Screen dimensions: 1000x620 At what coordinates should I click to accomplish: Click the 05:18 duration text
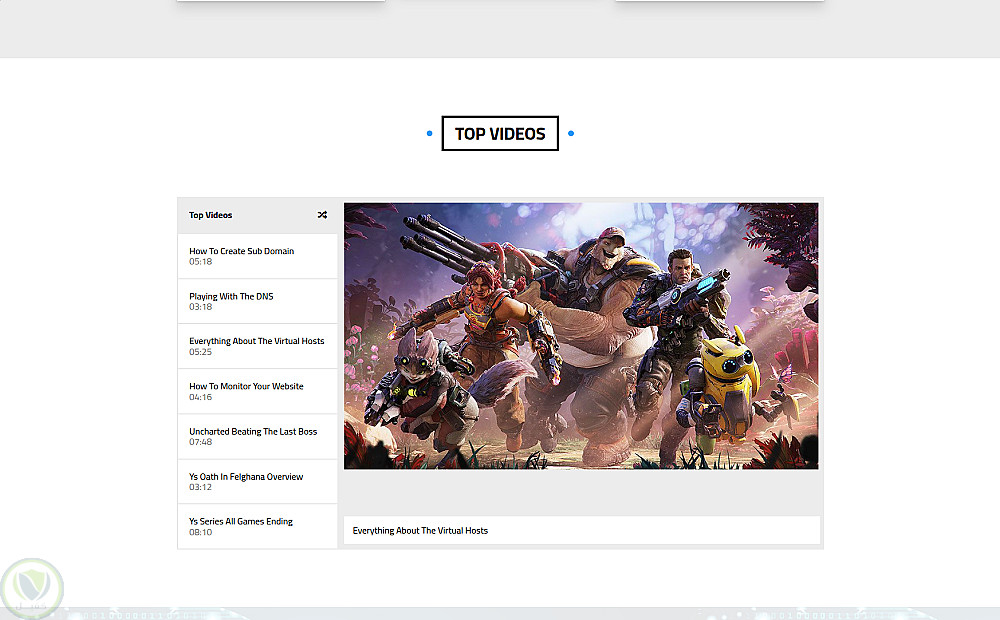point(200,262)
